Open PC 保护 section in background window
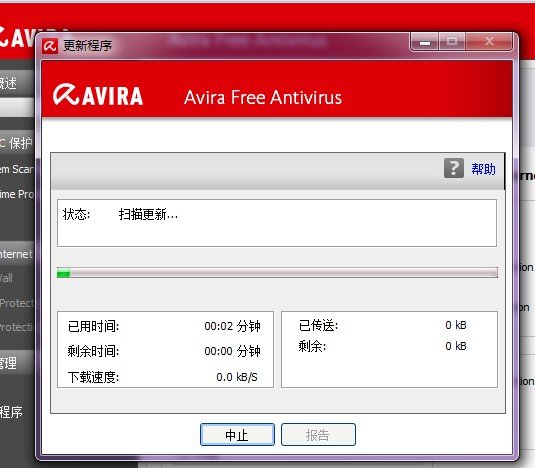535x468 pixels. click(x=17, y=143)
